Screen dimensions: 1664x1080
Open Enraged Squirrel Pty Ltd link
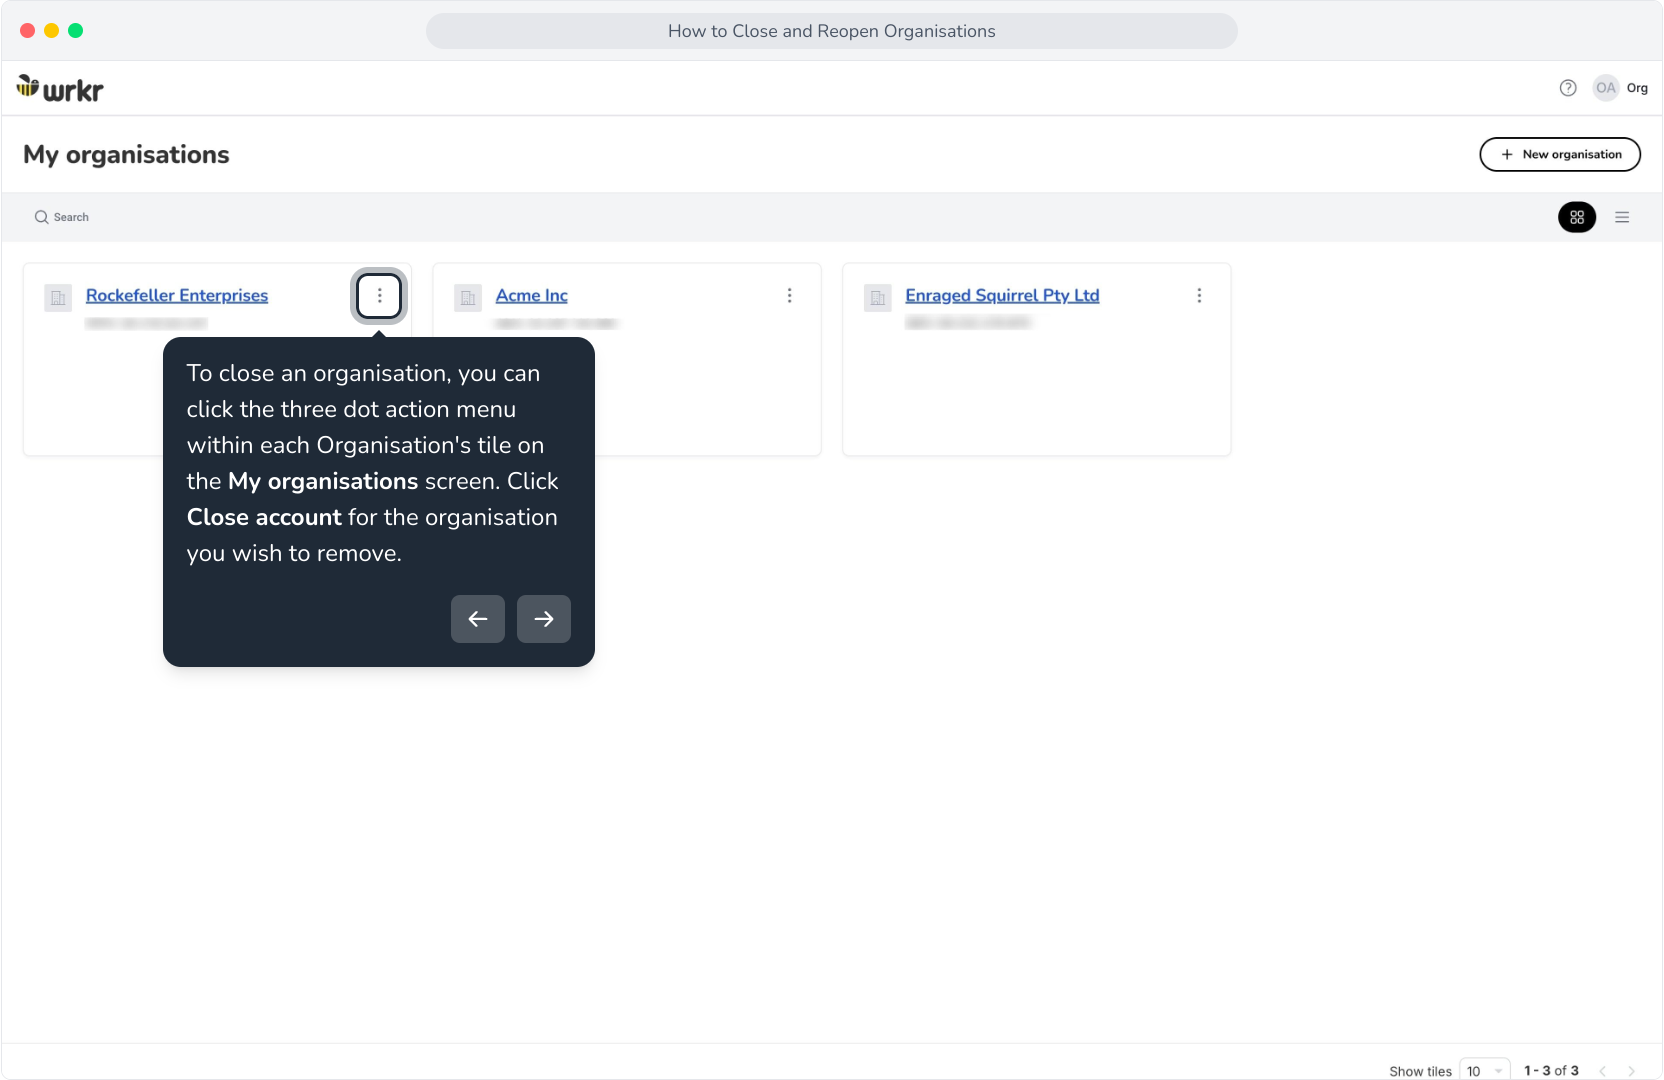click(x=1002, y=295)
